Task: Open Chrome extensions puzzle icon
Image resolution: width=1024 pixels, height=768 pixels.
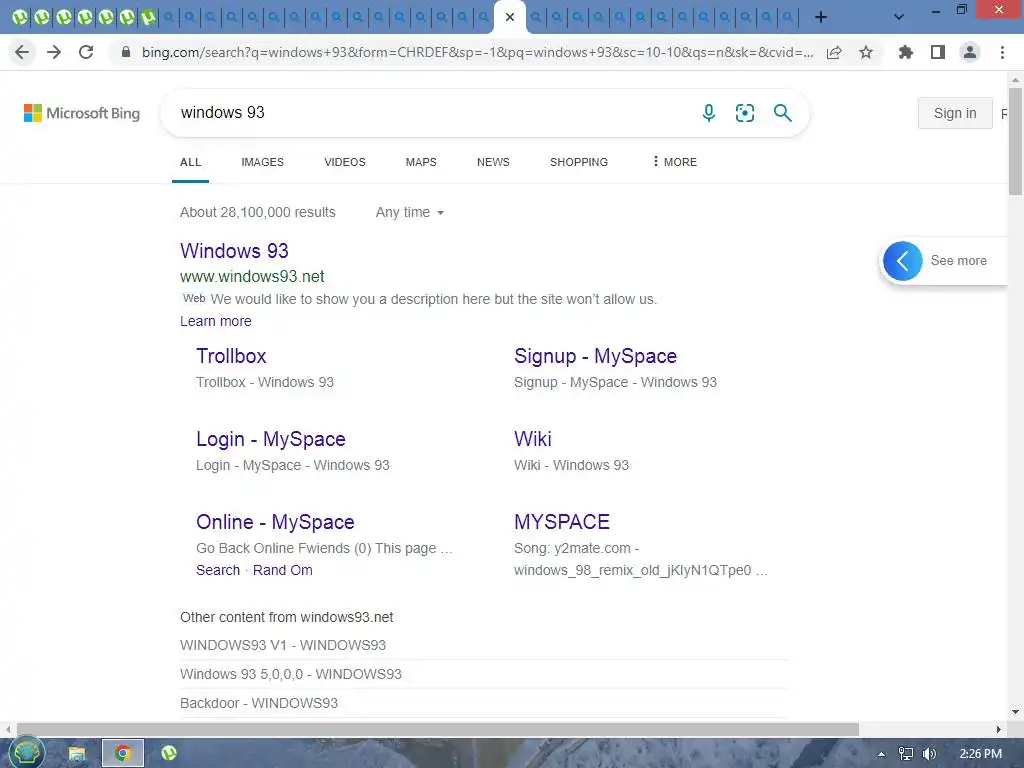Action: 906,52
